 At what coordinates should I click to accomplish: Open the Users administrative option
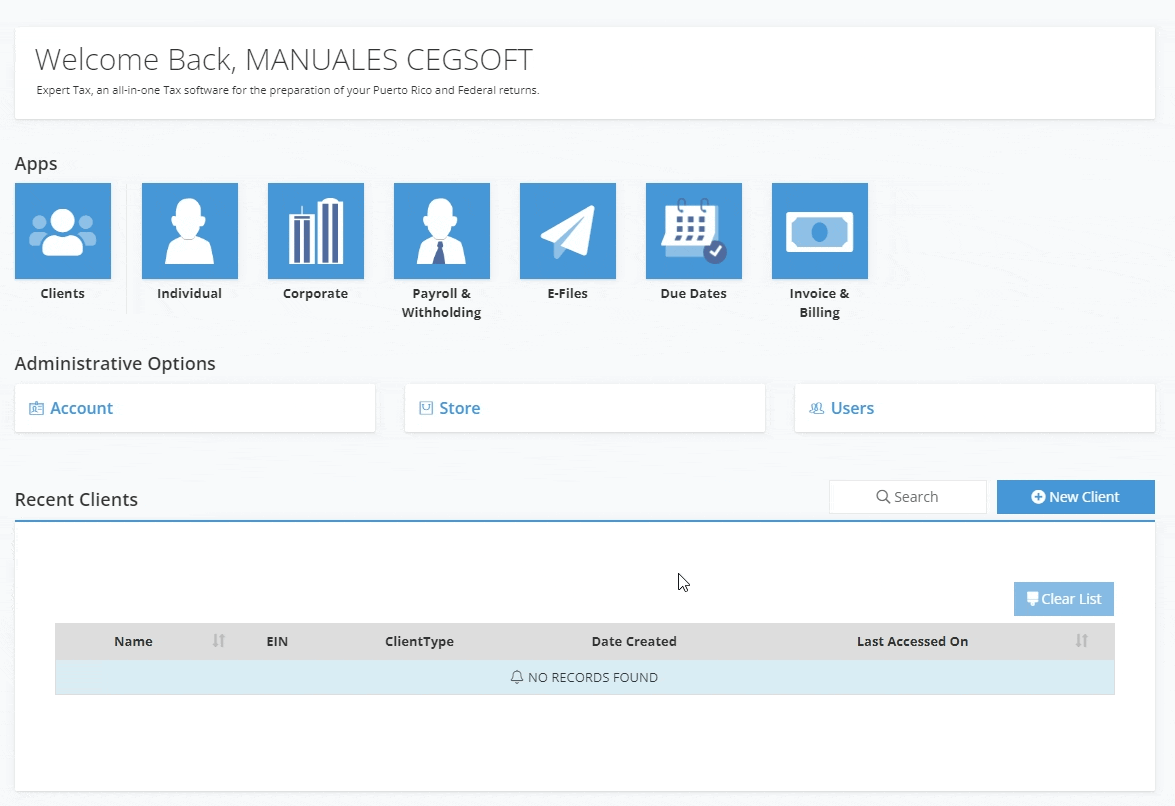click(x=852, y=408)
